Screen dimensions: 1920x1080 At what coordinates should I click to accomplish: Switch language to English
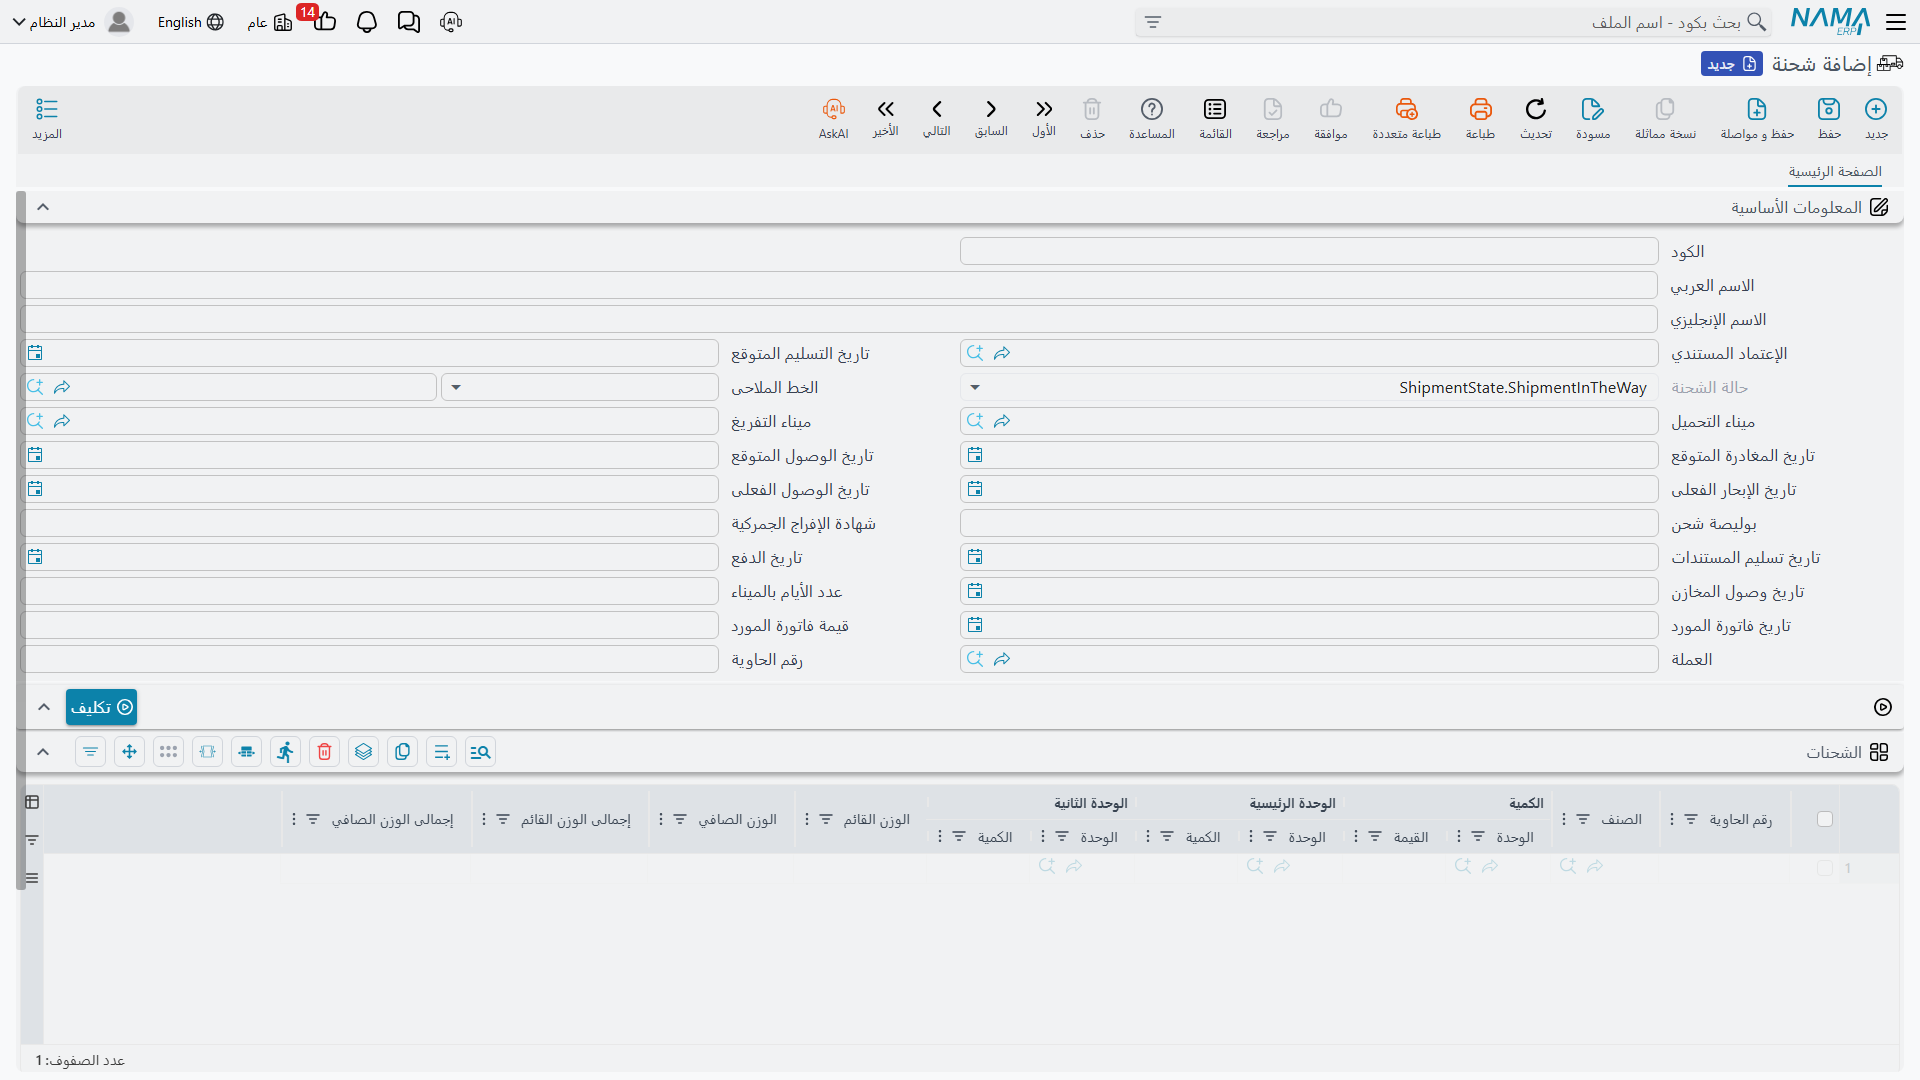click(x=190, y=22)
